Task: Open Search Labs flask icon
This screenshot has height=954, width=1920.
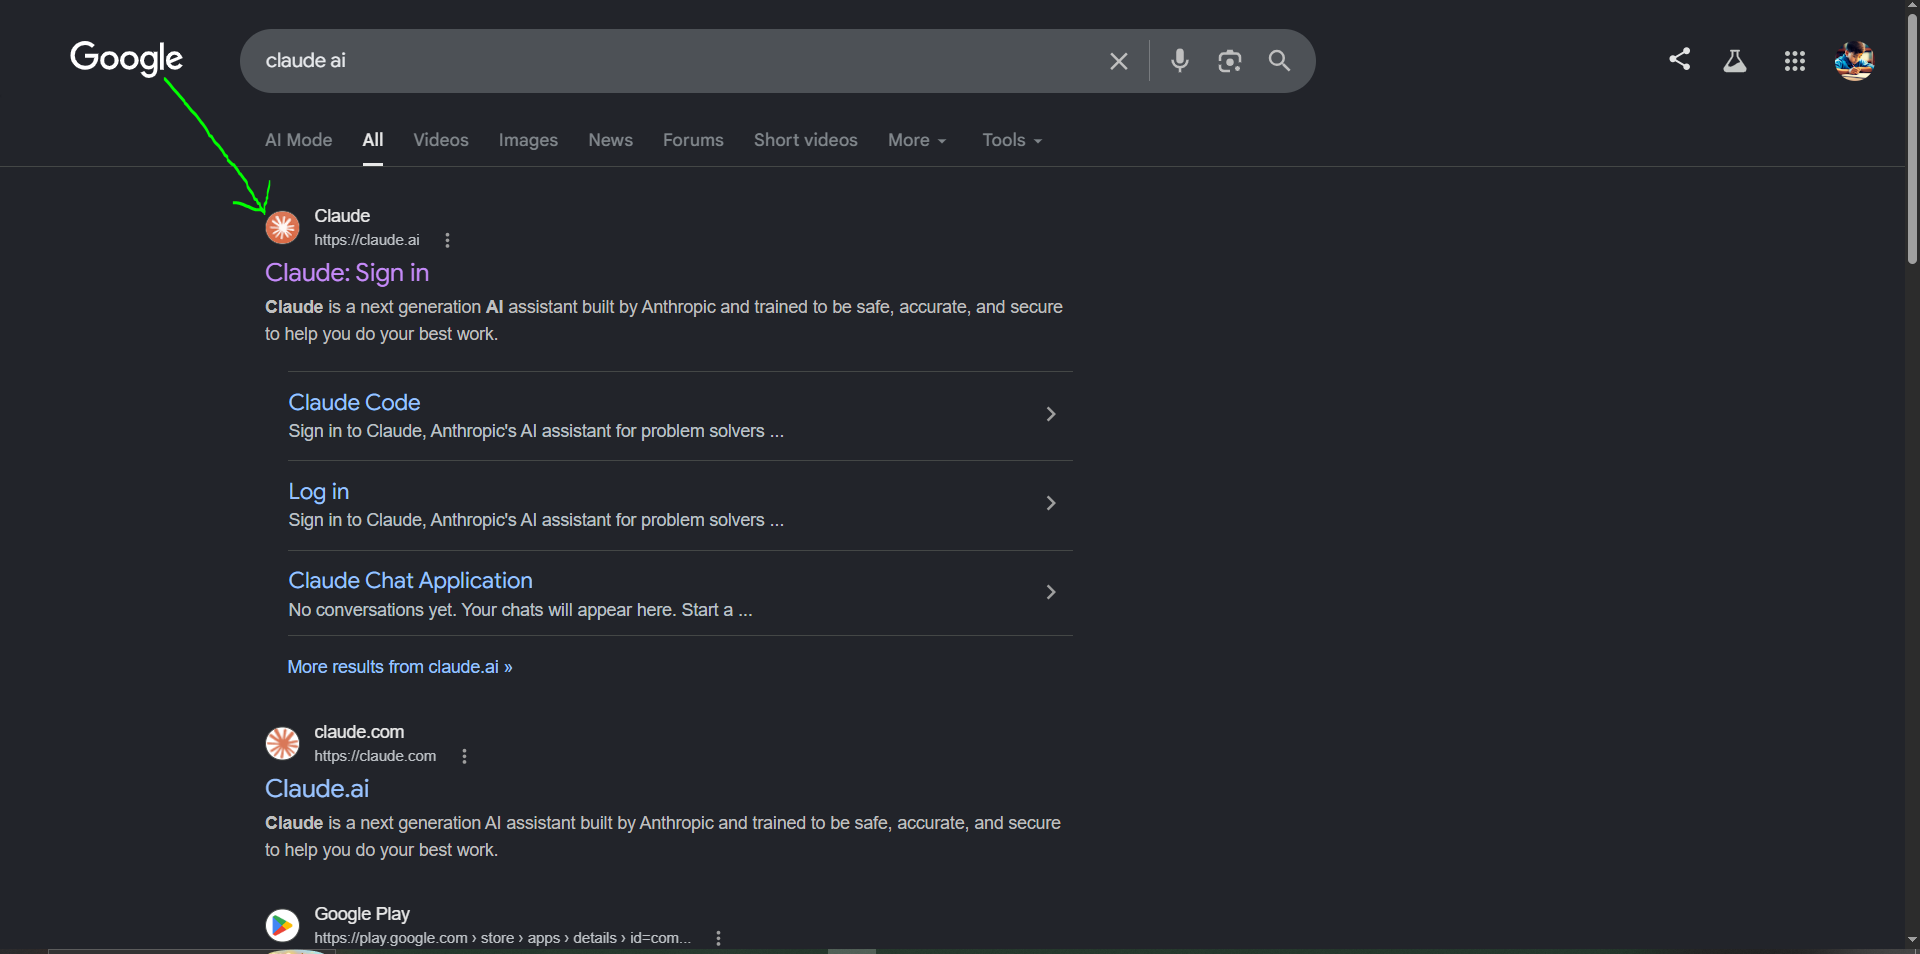Action: coord(1735,61)
